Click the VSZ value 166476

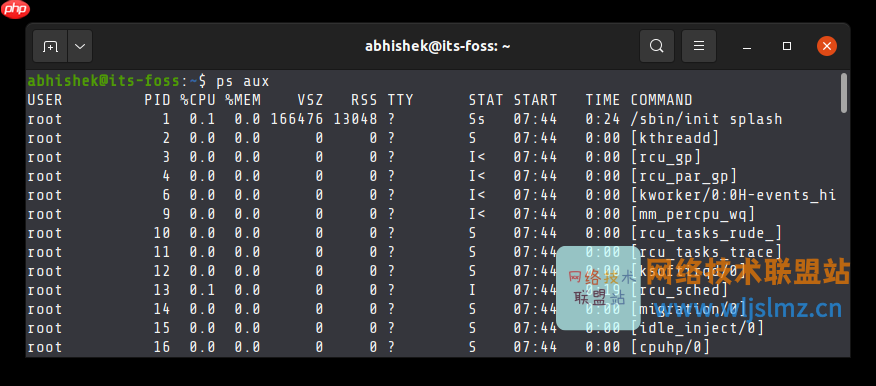coord(297,119)
